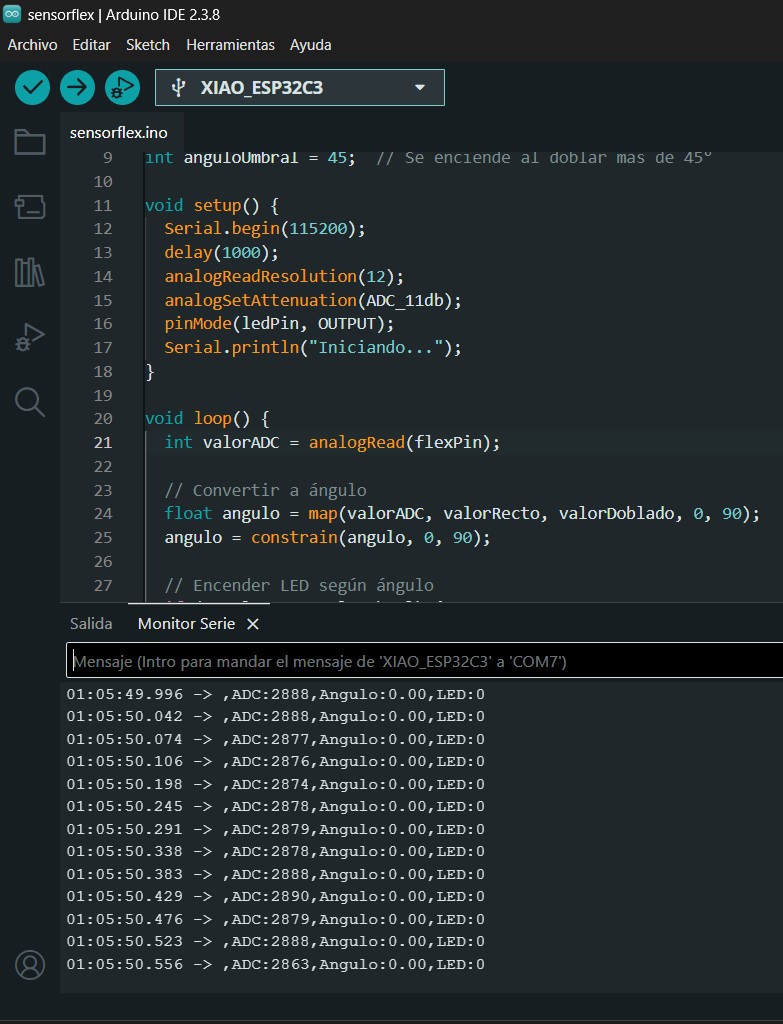
Task: Open the Boards Manager sidebar icon
Action: [x=29, y=207]
